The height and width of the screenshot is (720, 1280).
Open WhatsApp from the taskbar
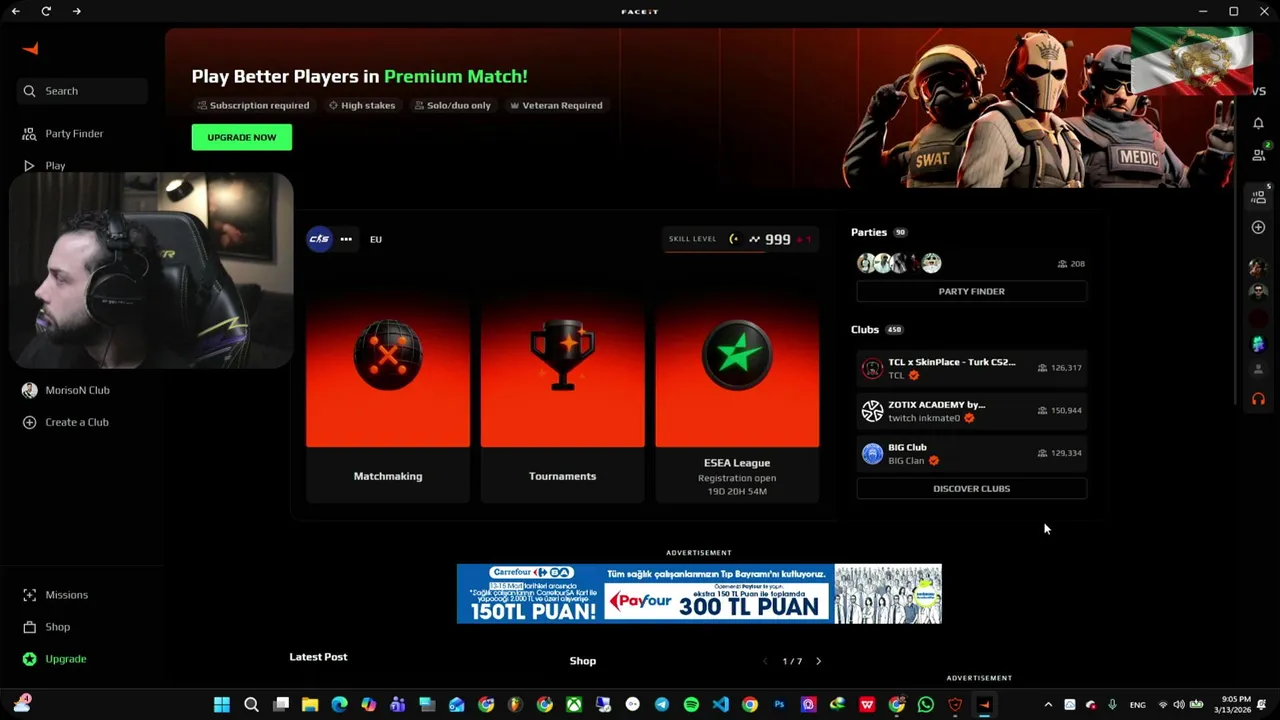925,704
